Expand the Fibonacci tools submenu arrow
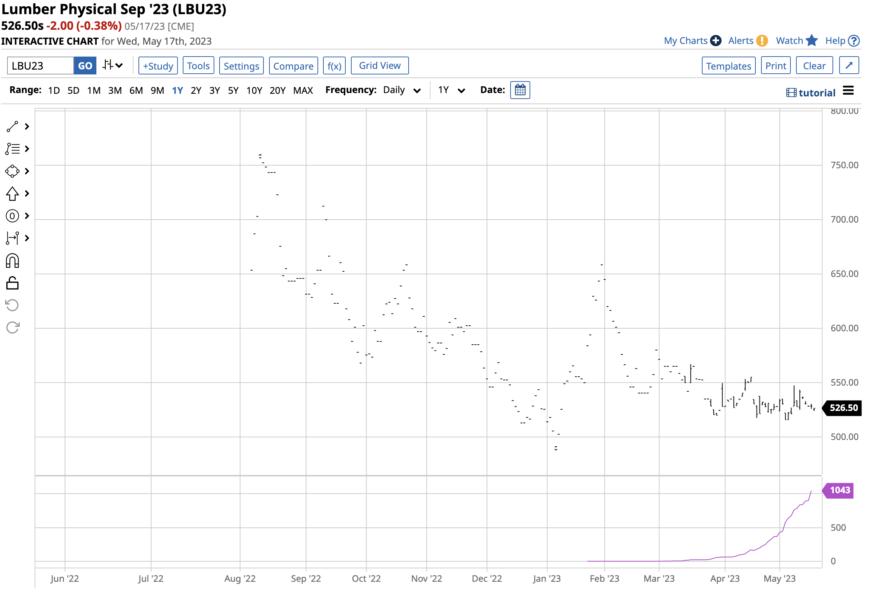The height and width of the screenshot is (600, 876). pos(26,149)
